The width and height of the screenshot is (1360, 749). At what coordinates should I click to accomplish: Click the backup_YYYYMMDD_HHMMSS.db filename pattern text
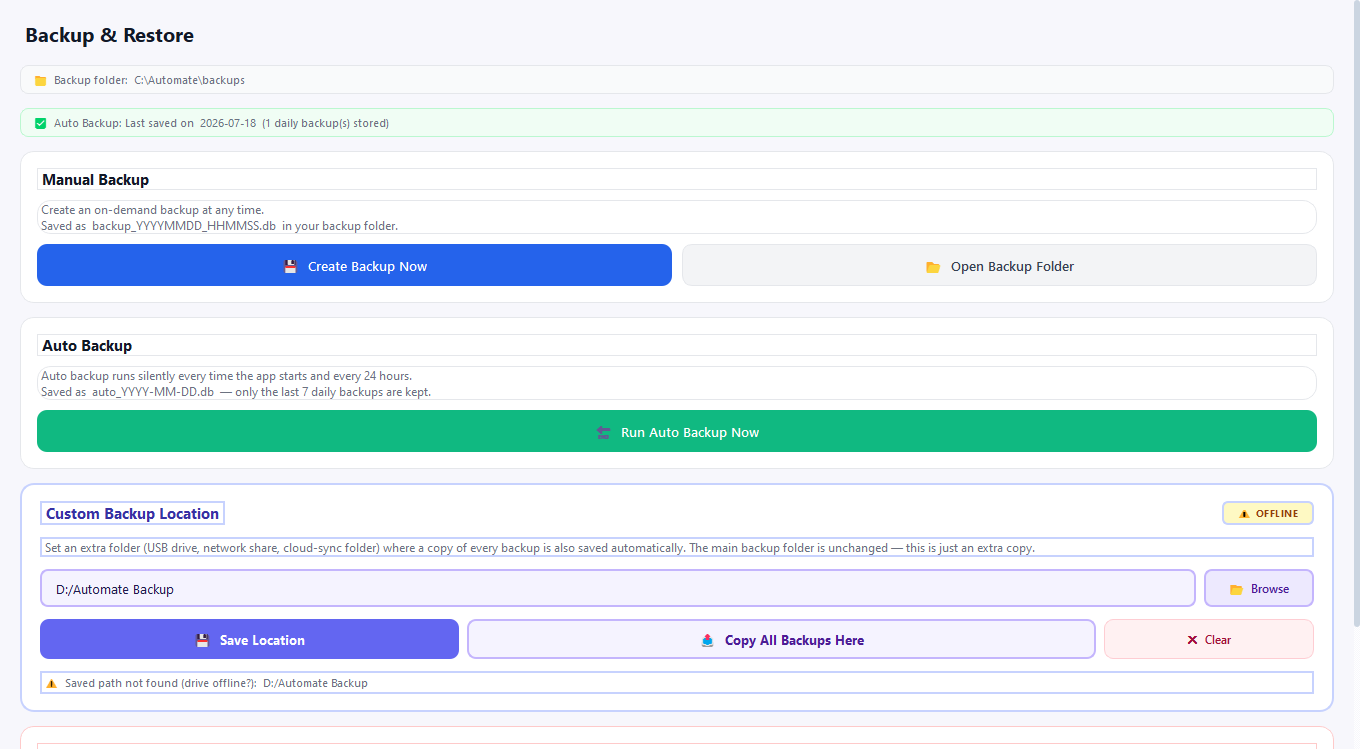click(184, 226)
